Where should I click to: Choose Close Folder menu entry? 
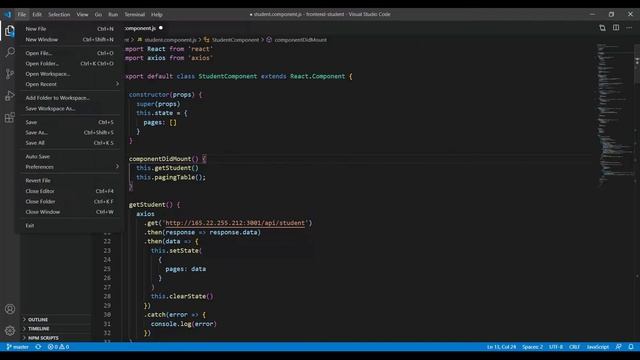pyautogui.click(x=70, y=201)
